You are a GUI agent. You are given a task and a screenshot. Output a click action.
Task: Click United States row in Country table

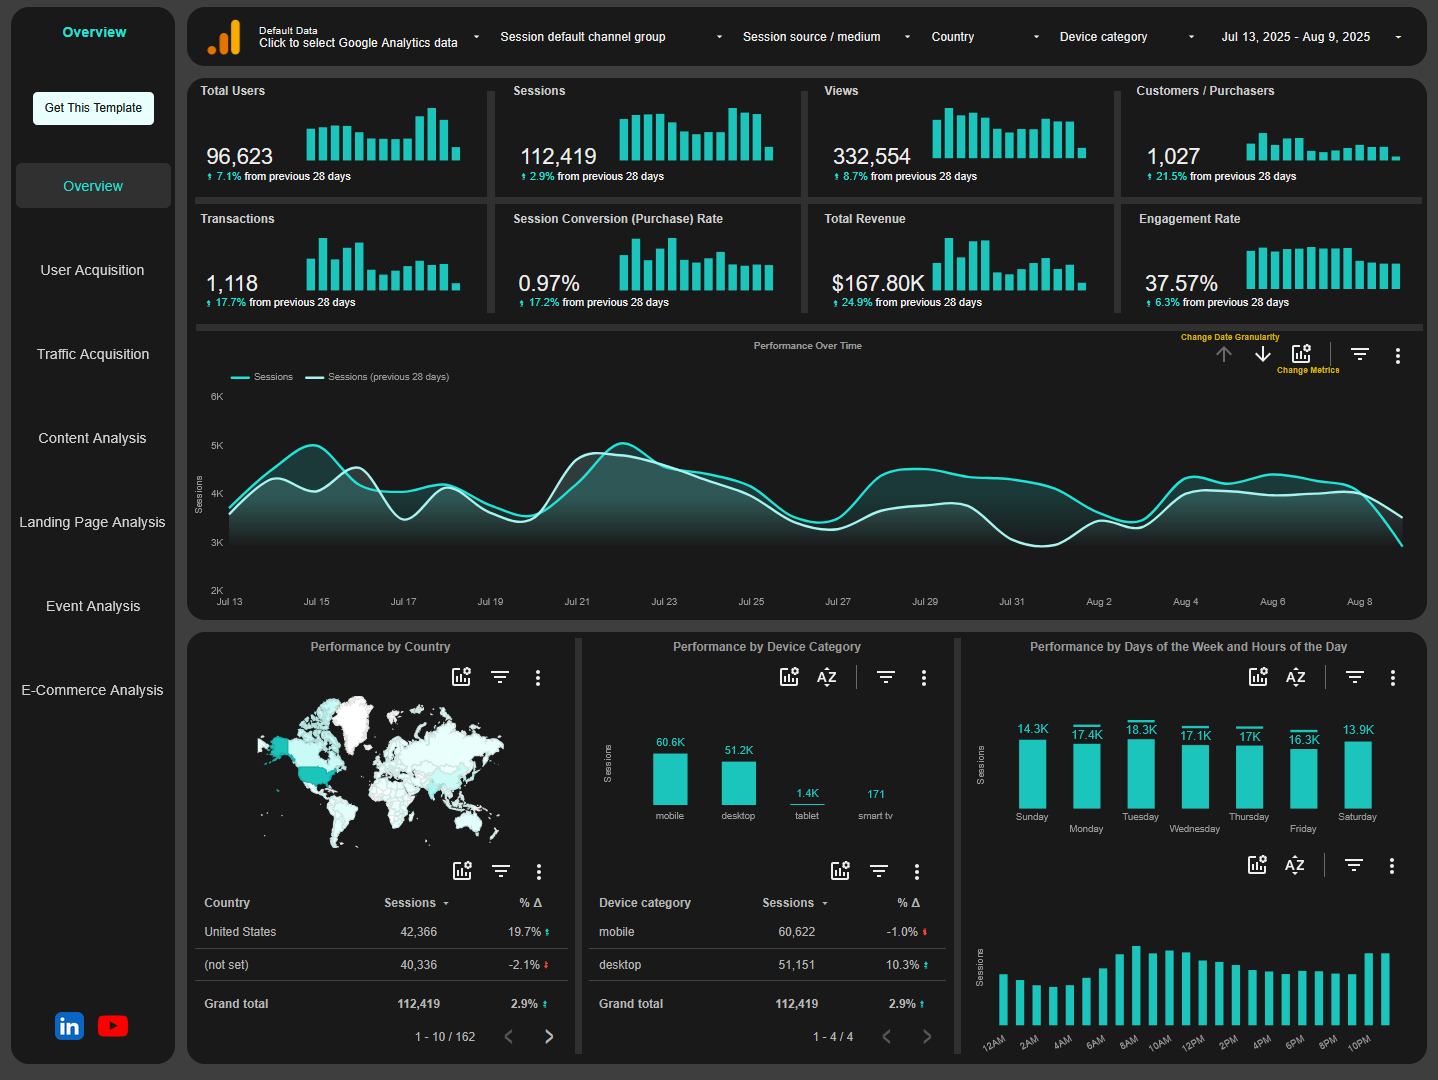(x=381, y=932)
